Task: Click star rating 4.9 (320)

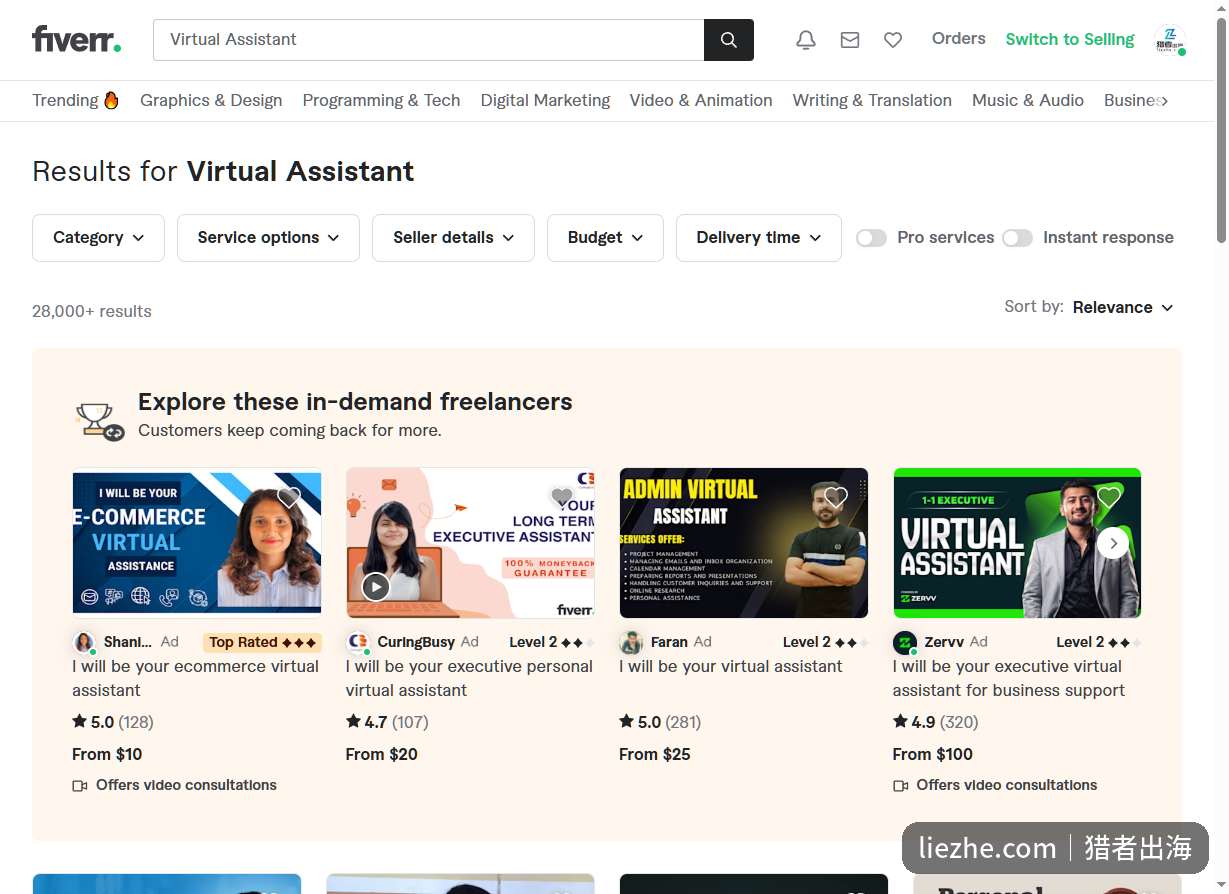Action: [x=935, y=722]
